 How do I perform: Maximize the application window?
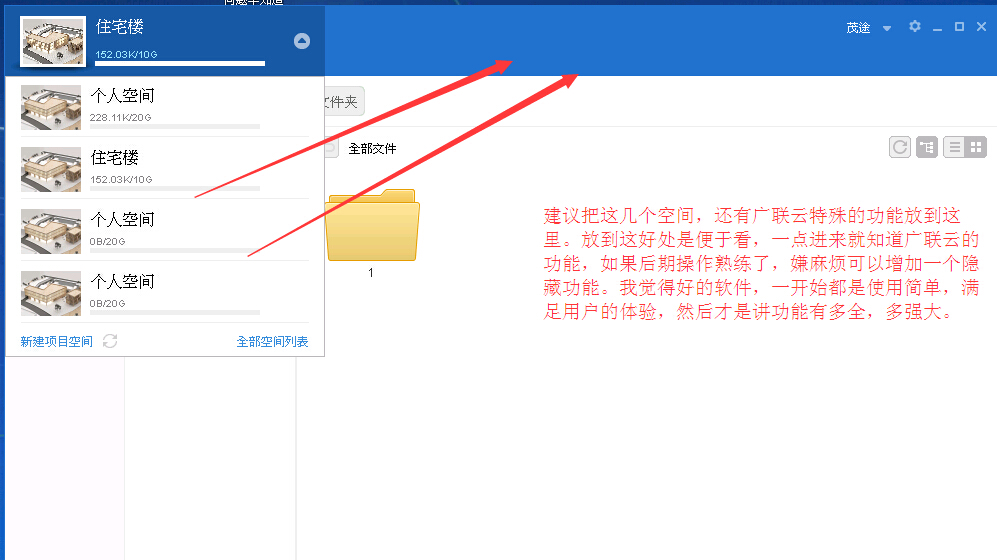click(x=960, y=27)
